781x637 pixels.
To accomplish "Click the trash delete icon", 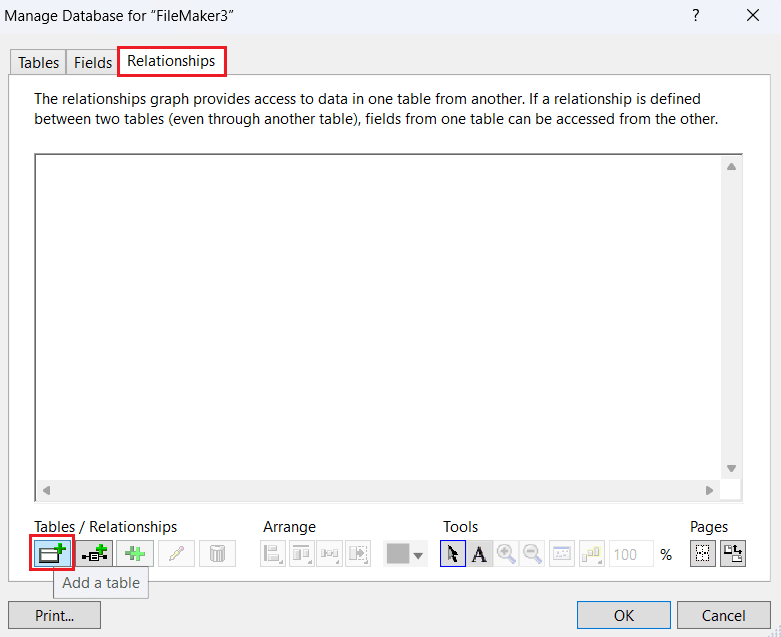I will pos(217,553).
